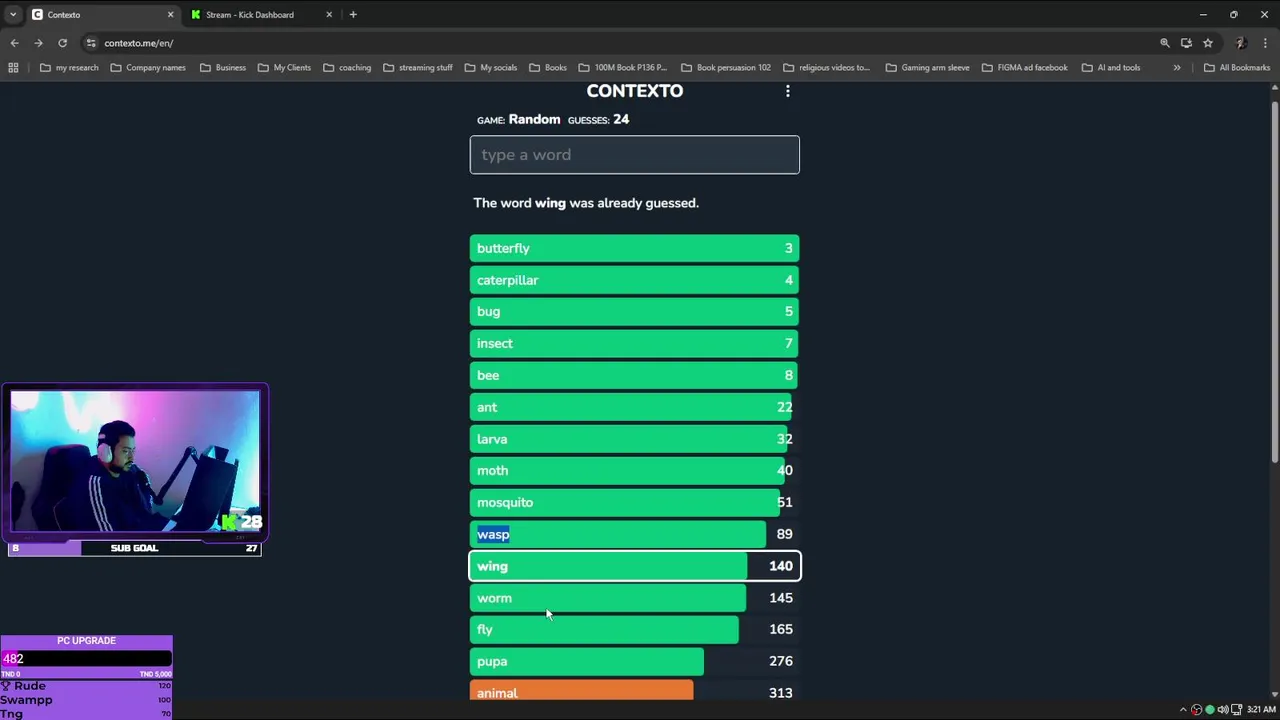Open the 'Book persuasion 102' bookmark folder
The width and height of the screenshot is (1280, 720).
point(726,68)
